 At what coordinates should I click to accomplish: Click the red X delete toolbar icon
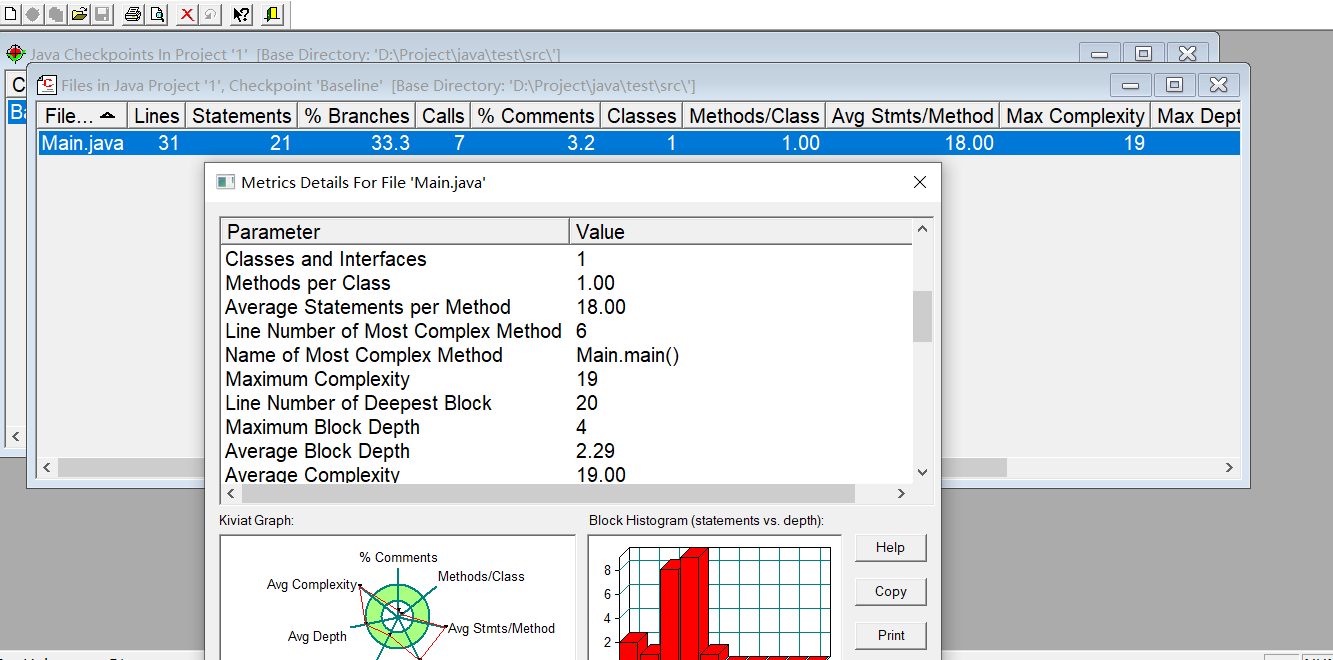[x=187, y=14]
